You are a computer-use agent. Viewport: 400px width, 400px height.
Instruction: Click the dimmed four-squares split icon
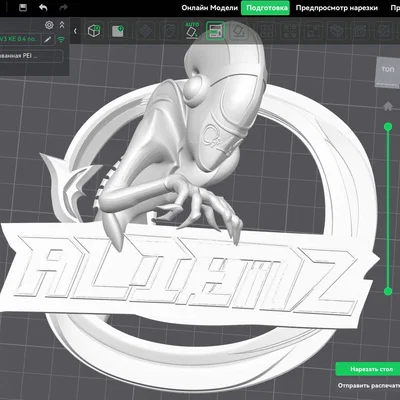click(x=267, y=32)
